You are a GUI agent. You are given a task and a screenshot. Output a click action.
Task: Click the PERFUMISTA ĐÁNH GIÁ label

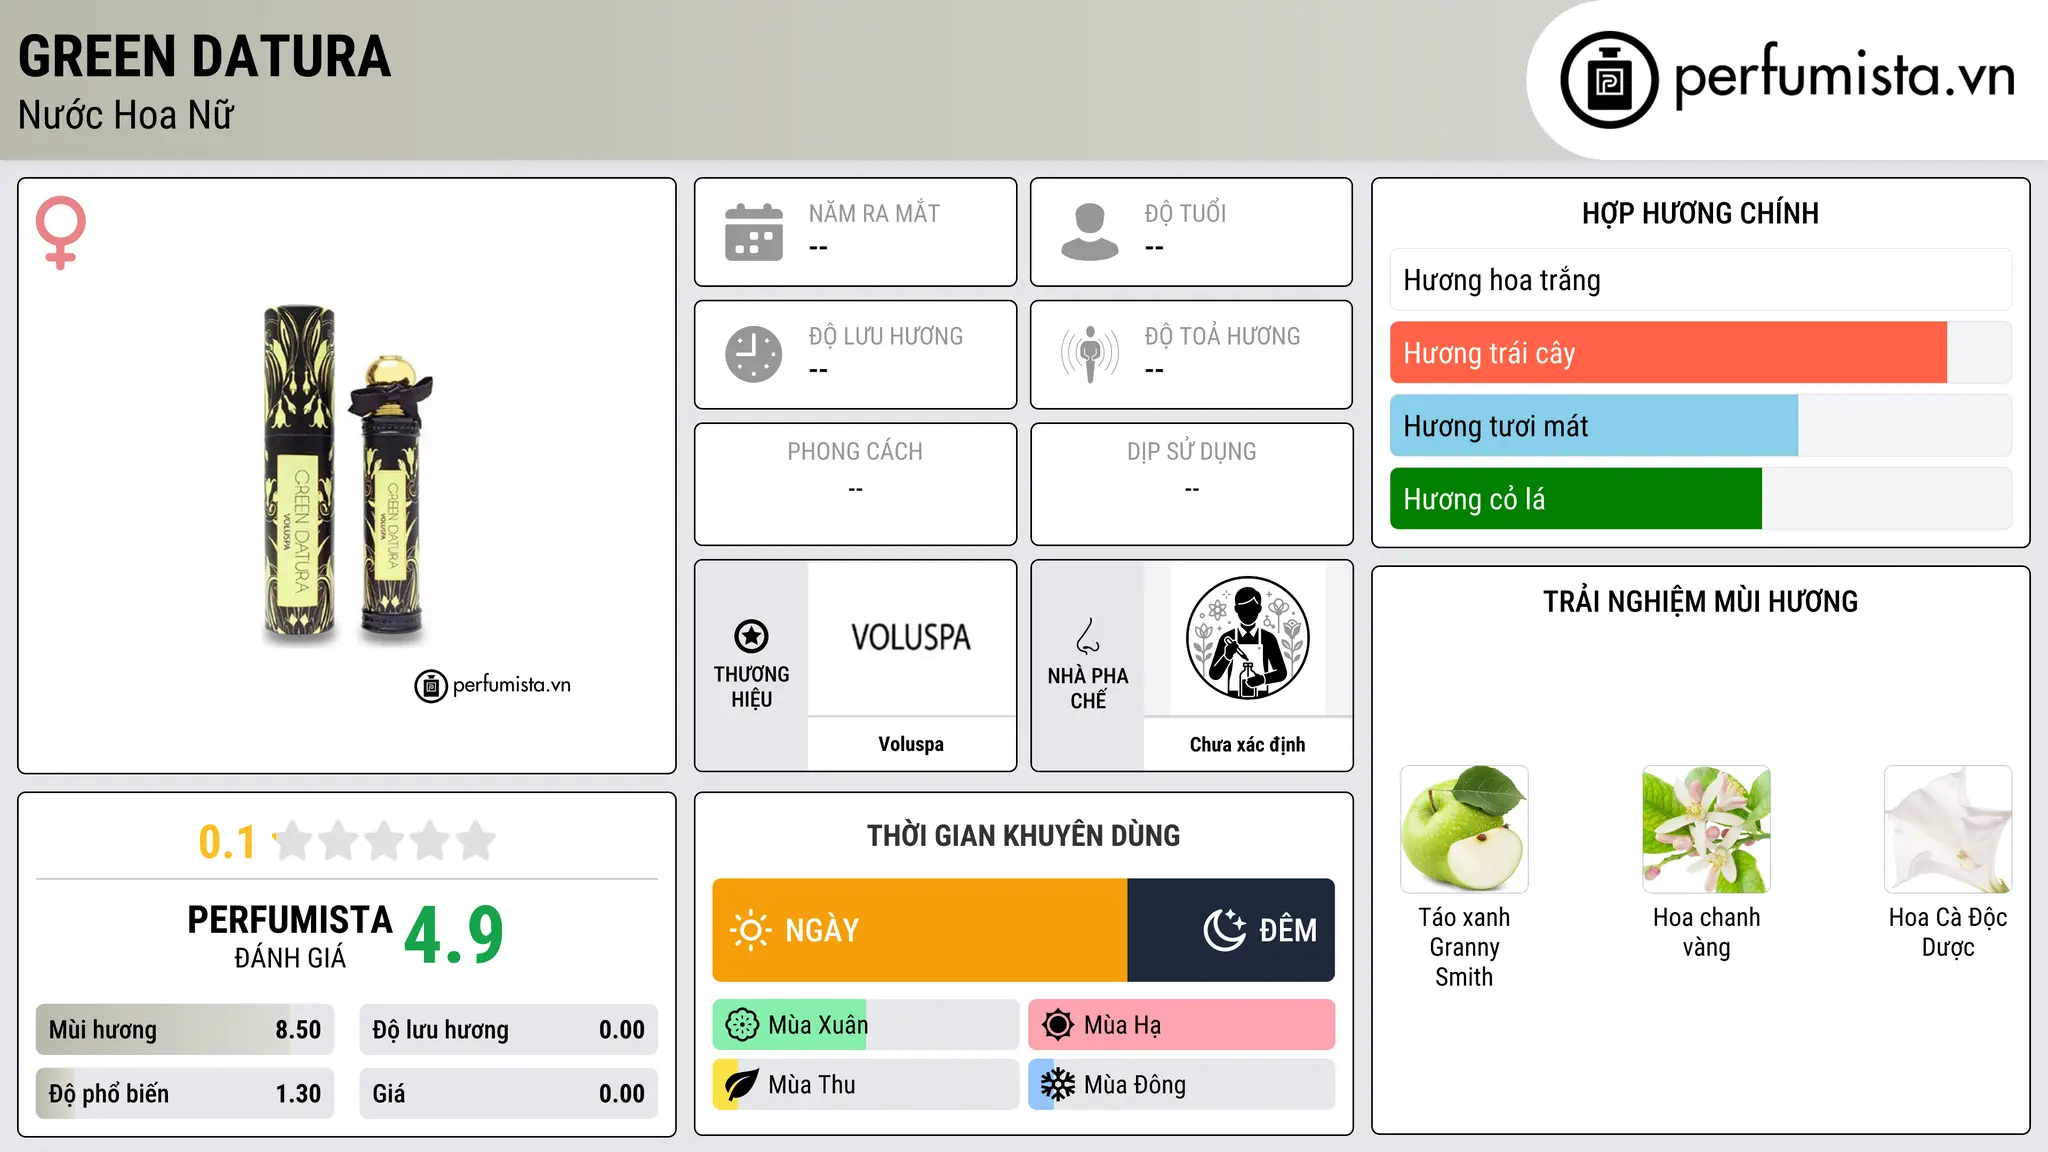[290, 936]
